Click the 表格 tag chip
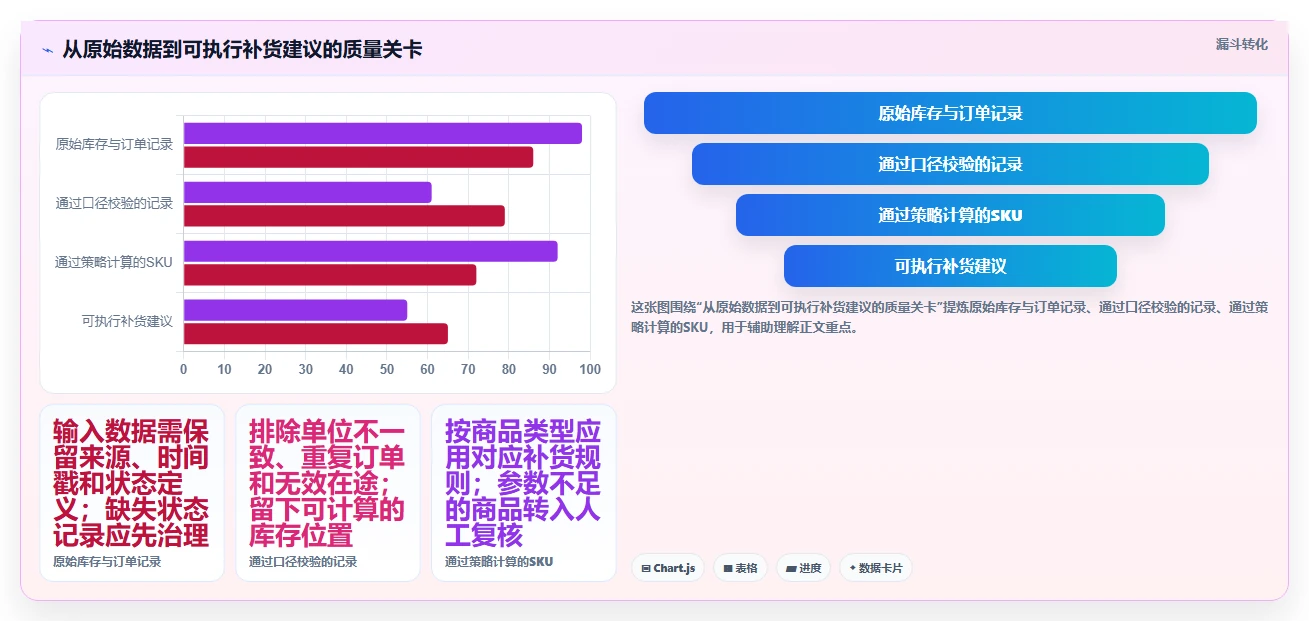 [740, 568]
